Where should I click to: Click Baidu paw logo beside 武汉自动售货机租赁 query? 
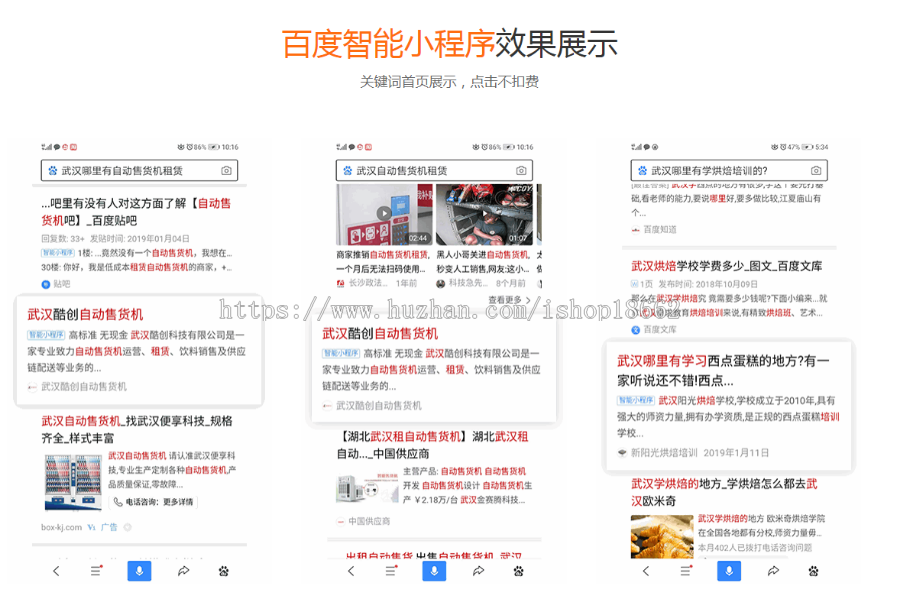coord(348,171)
